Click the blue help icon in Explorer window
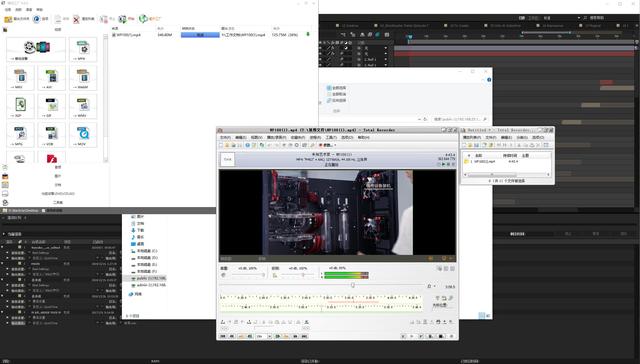The width and height of the screenshot is (640, 364). [x=489, y=80]
